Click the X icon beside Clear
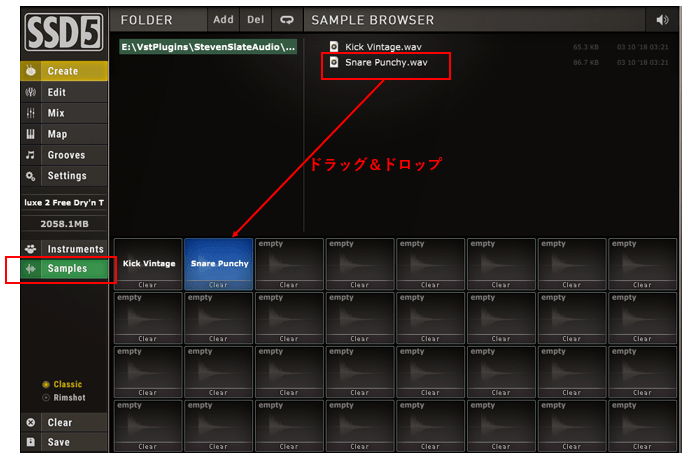685x457 pixels. (31, 422)
